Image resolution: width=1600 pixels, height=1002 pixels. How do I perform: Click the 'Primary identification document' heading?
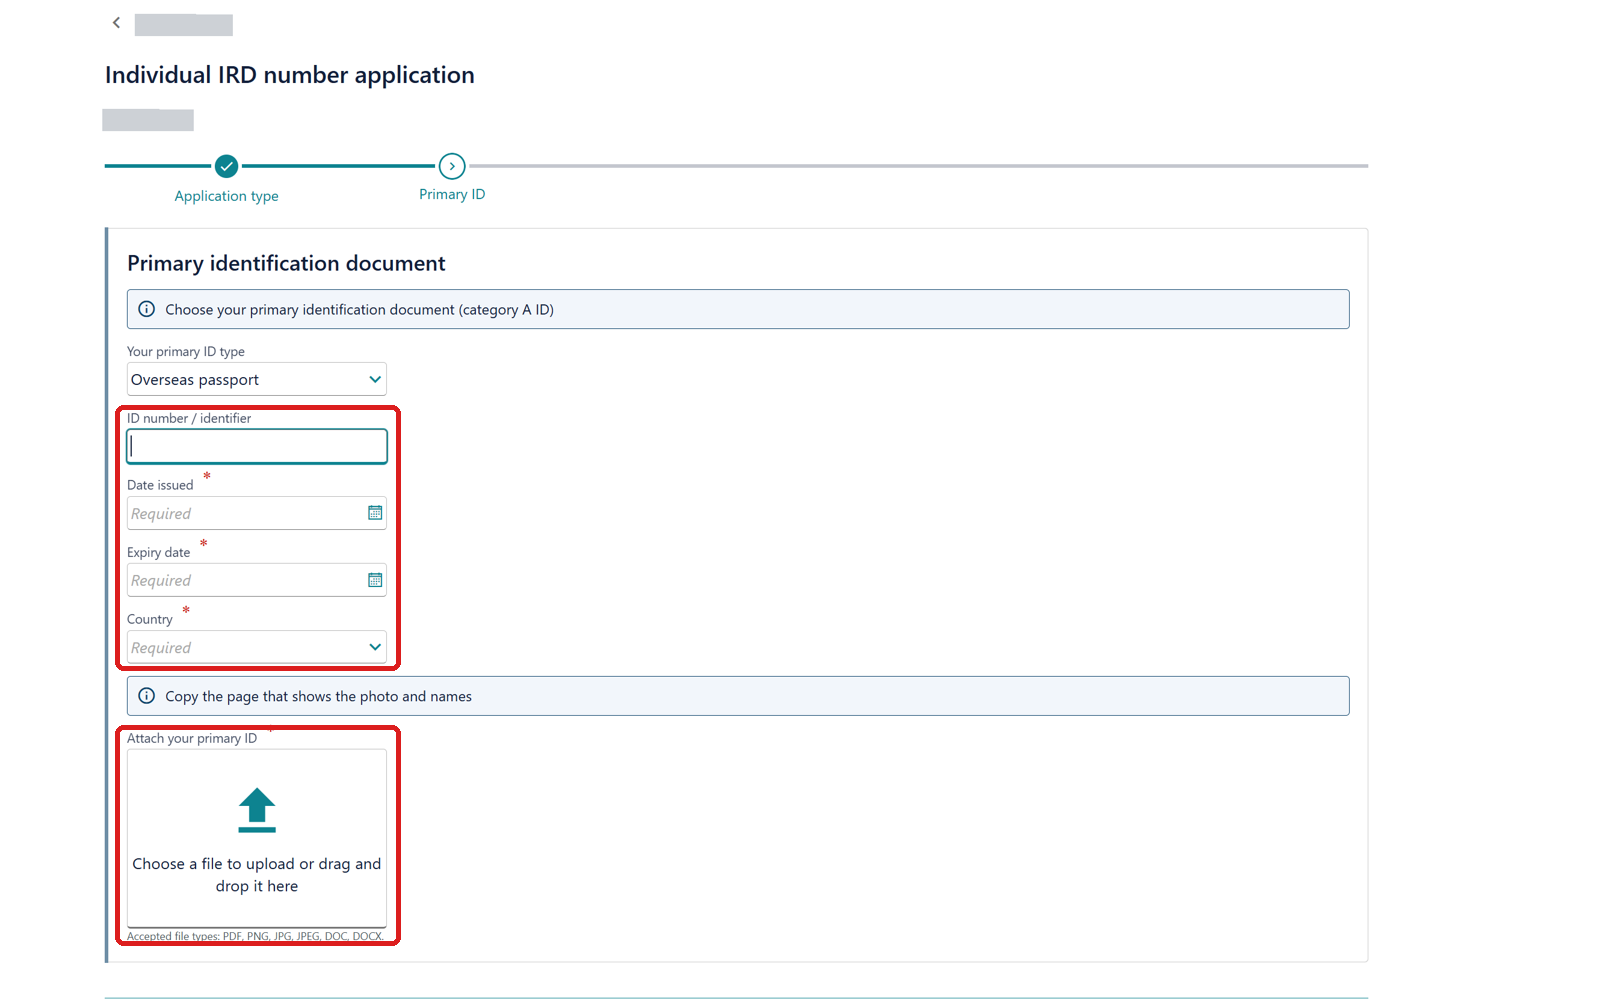tap(286, 263)
